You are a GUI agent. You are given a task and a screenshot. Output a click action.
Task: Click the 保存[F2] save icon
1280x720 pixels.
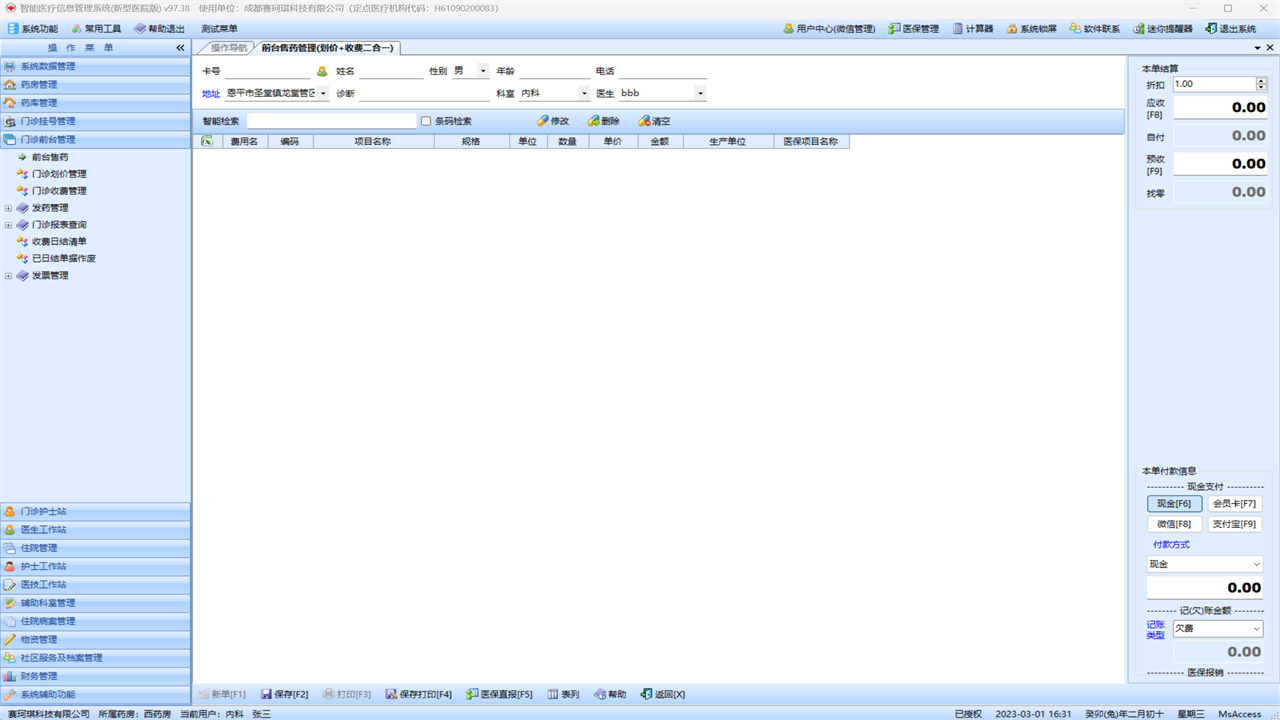284,694
